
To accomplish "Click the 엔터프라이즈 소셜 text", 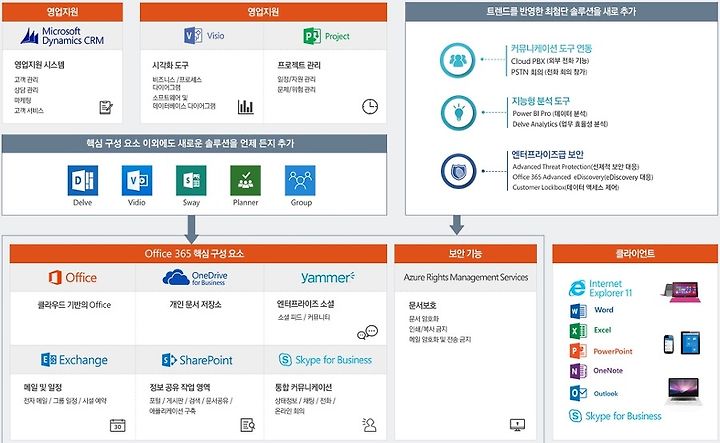I will (x=305, y=304).
